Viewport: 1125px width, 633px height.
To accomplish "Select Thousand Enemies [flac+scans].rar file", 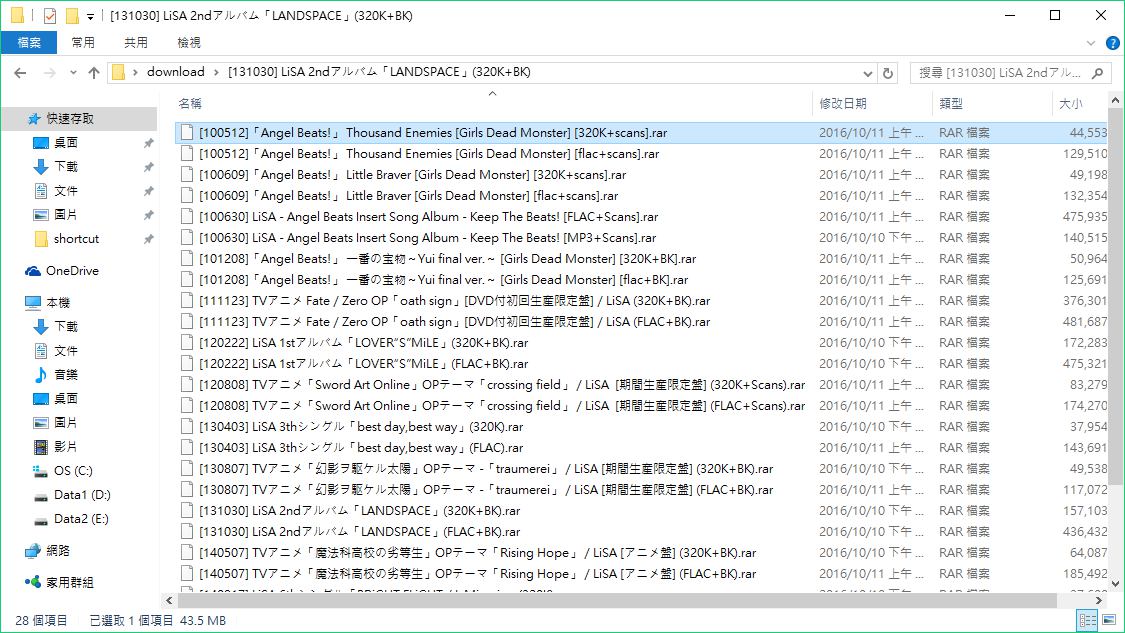I will click(x=429, y=154).
